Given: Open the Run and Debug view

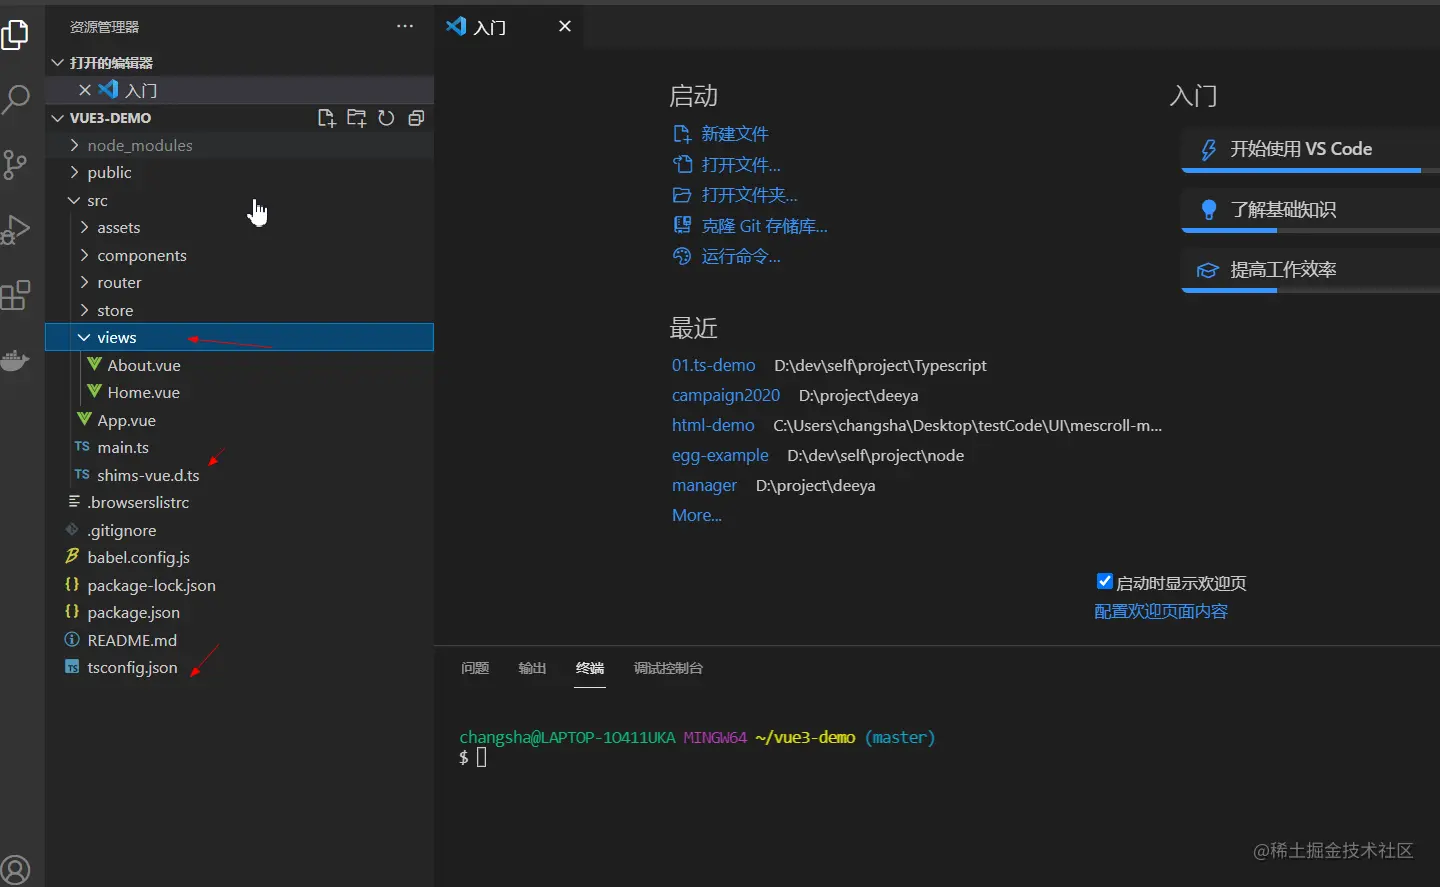Looking at the screenshot, I should tap(15, 229).
